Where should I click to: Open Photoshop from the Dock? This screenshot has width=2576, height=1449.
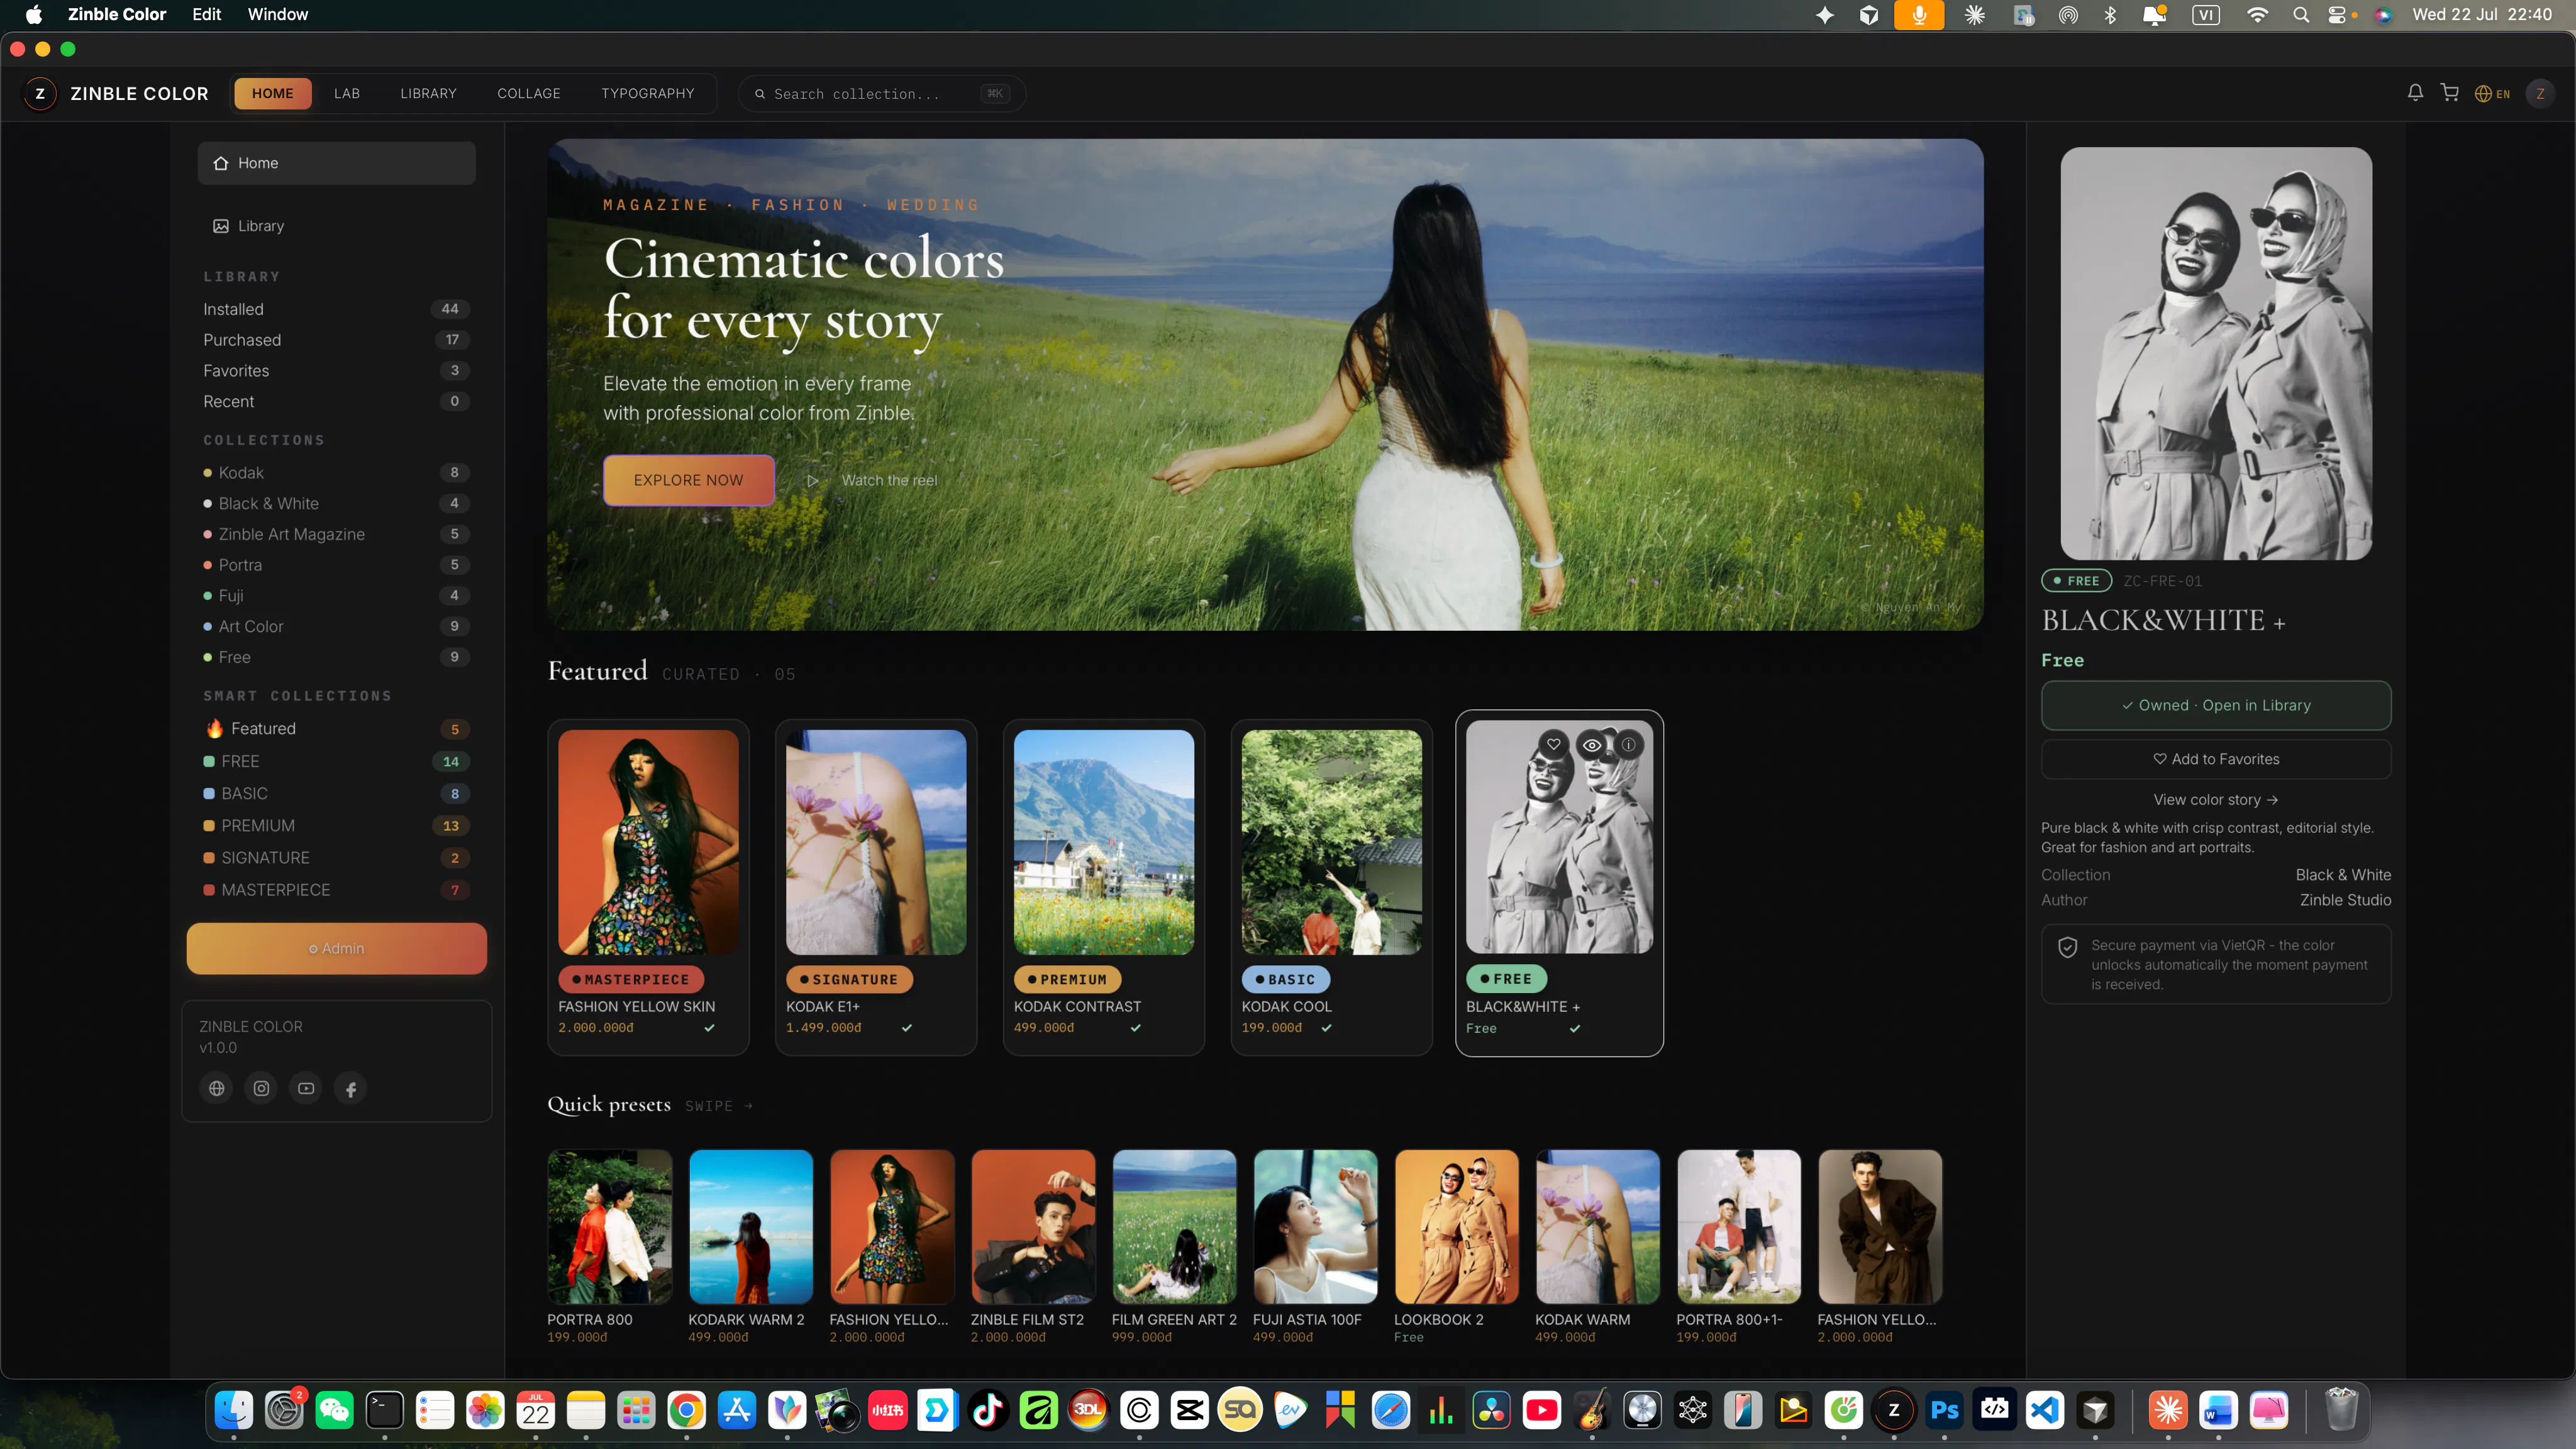click(1944, 1410)
